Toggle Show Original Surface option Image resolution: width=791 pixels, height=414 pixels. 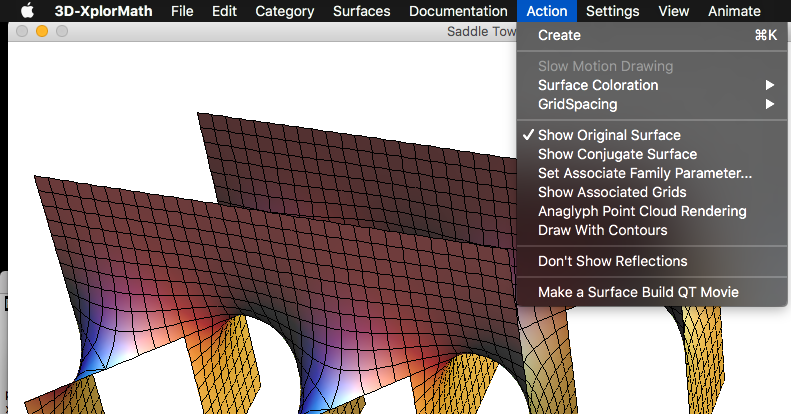(x=652, y=135)
